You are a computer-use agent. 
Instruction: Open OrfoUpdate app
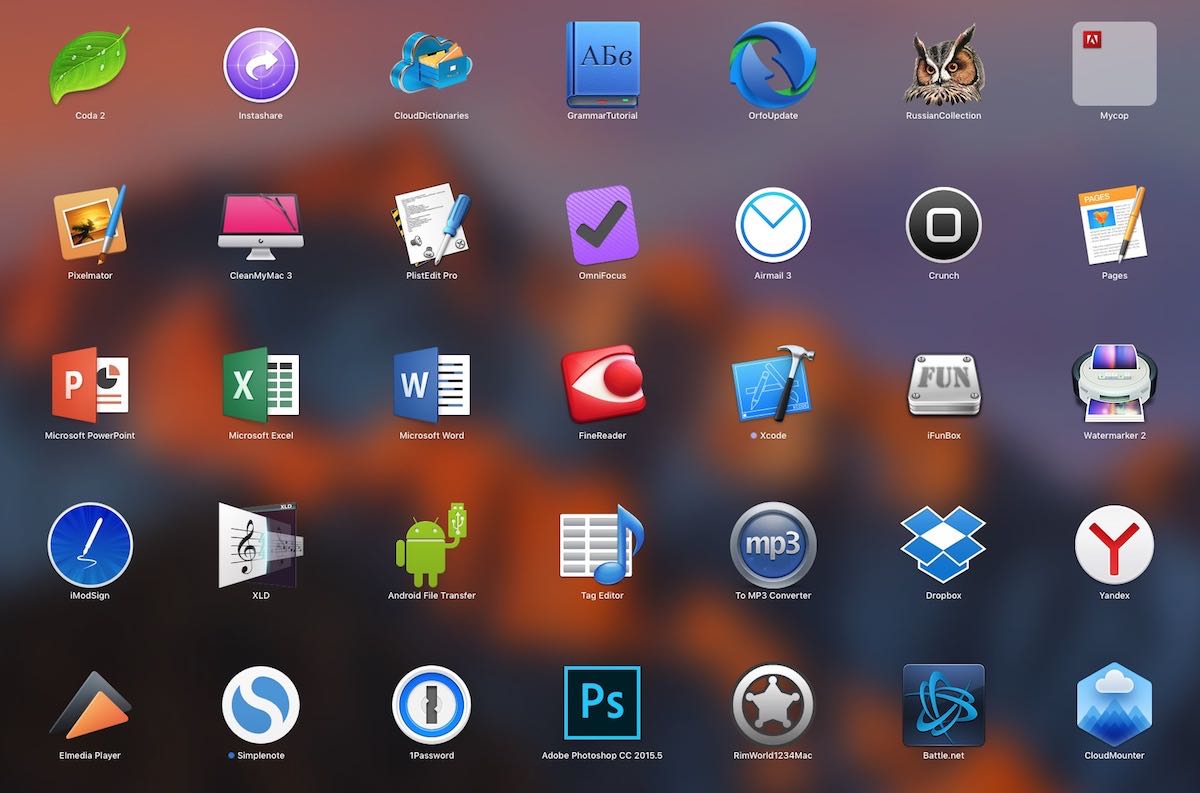pos(772,65)
